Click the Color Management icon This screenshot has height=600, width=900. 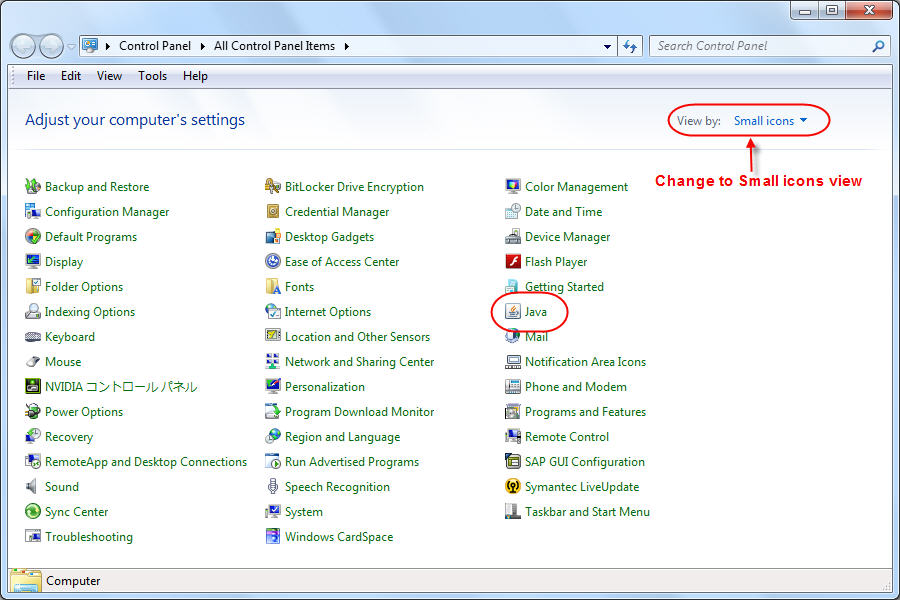coord(513,186)
